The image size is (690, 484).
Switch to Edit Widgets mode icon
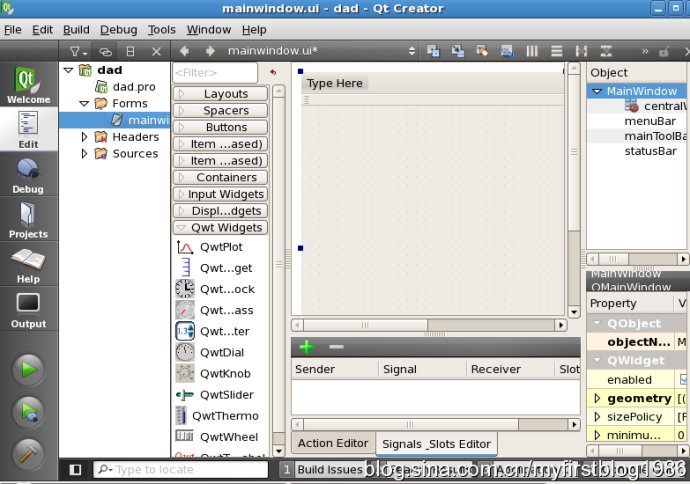433,51
